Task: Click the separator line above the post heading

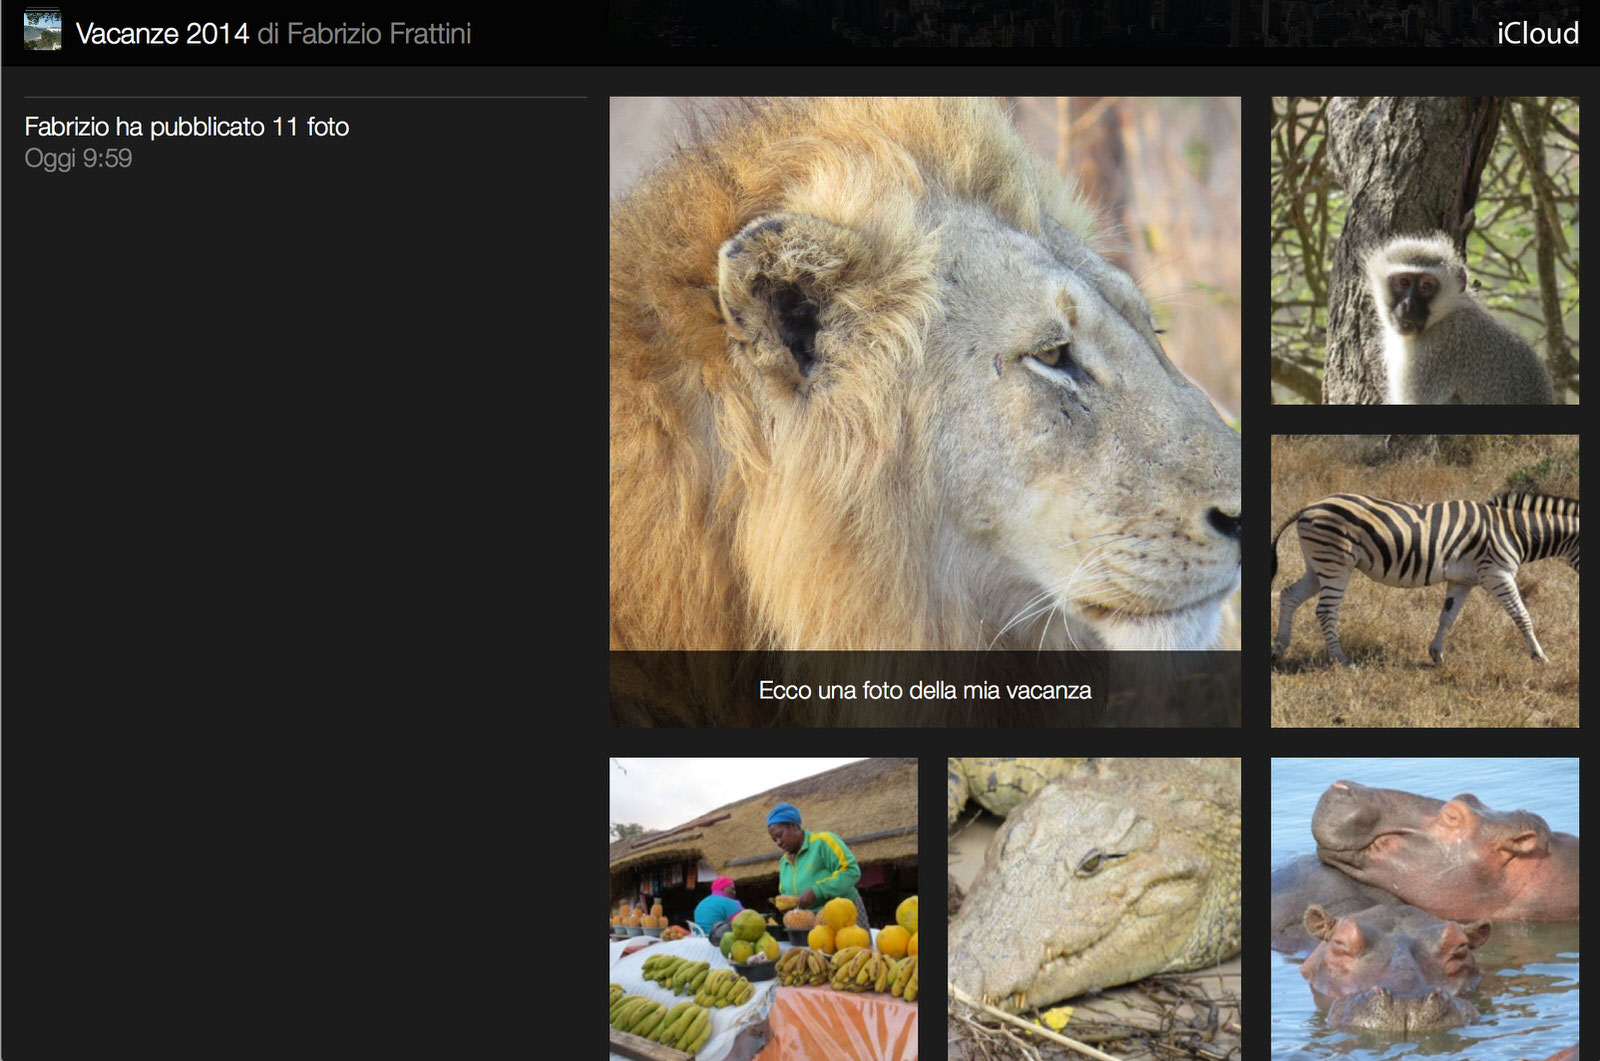Action: (305, 97)
